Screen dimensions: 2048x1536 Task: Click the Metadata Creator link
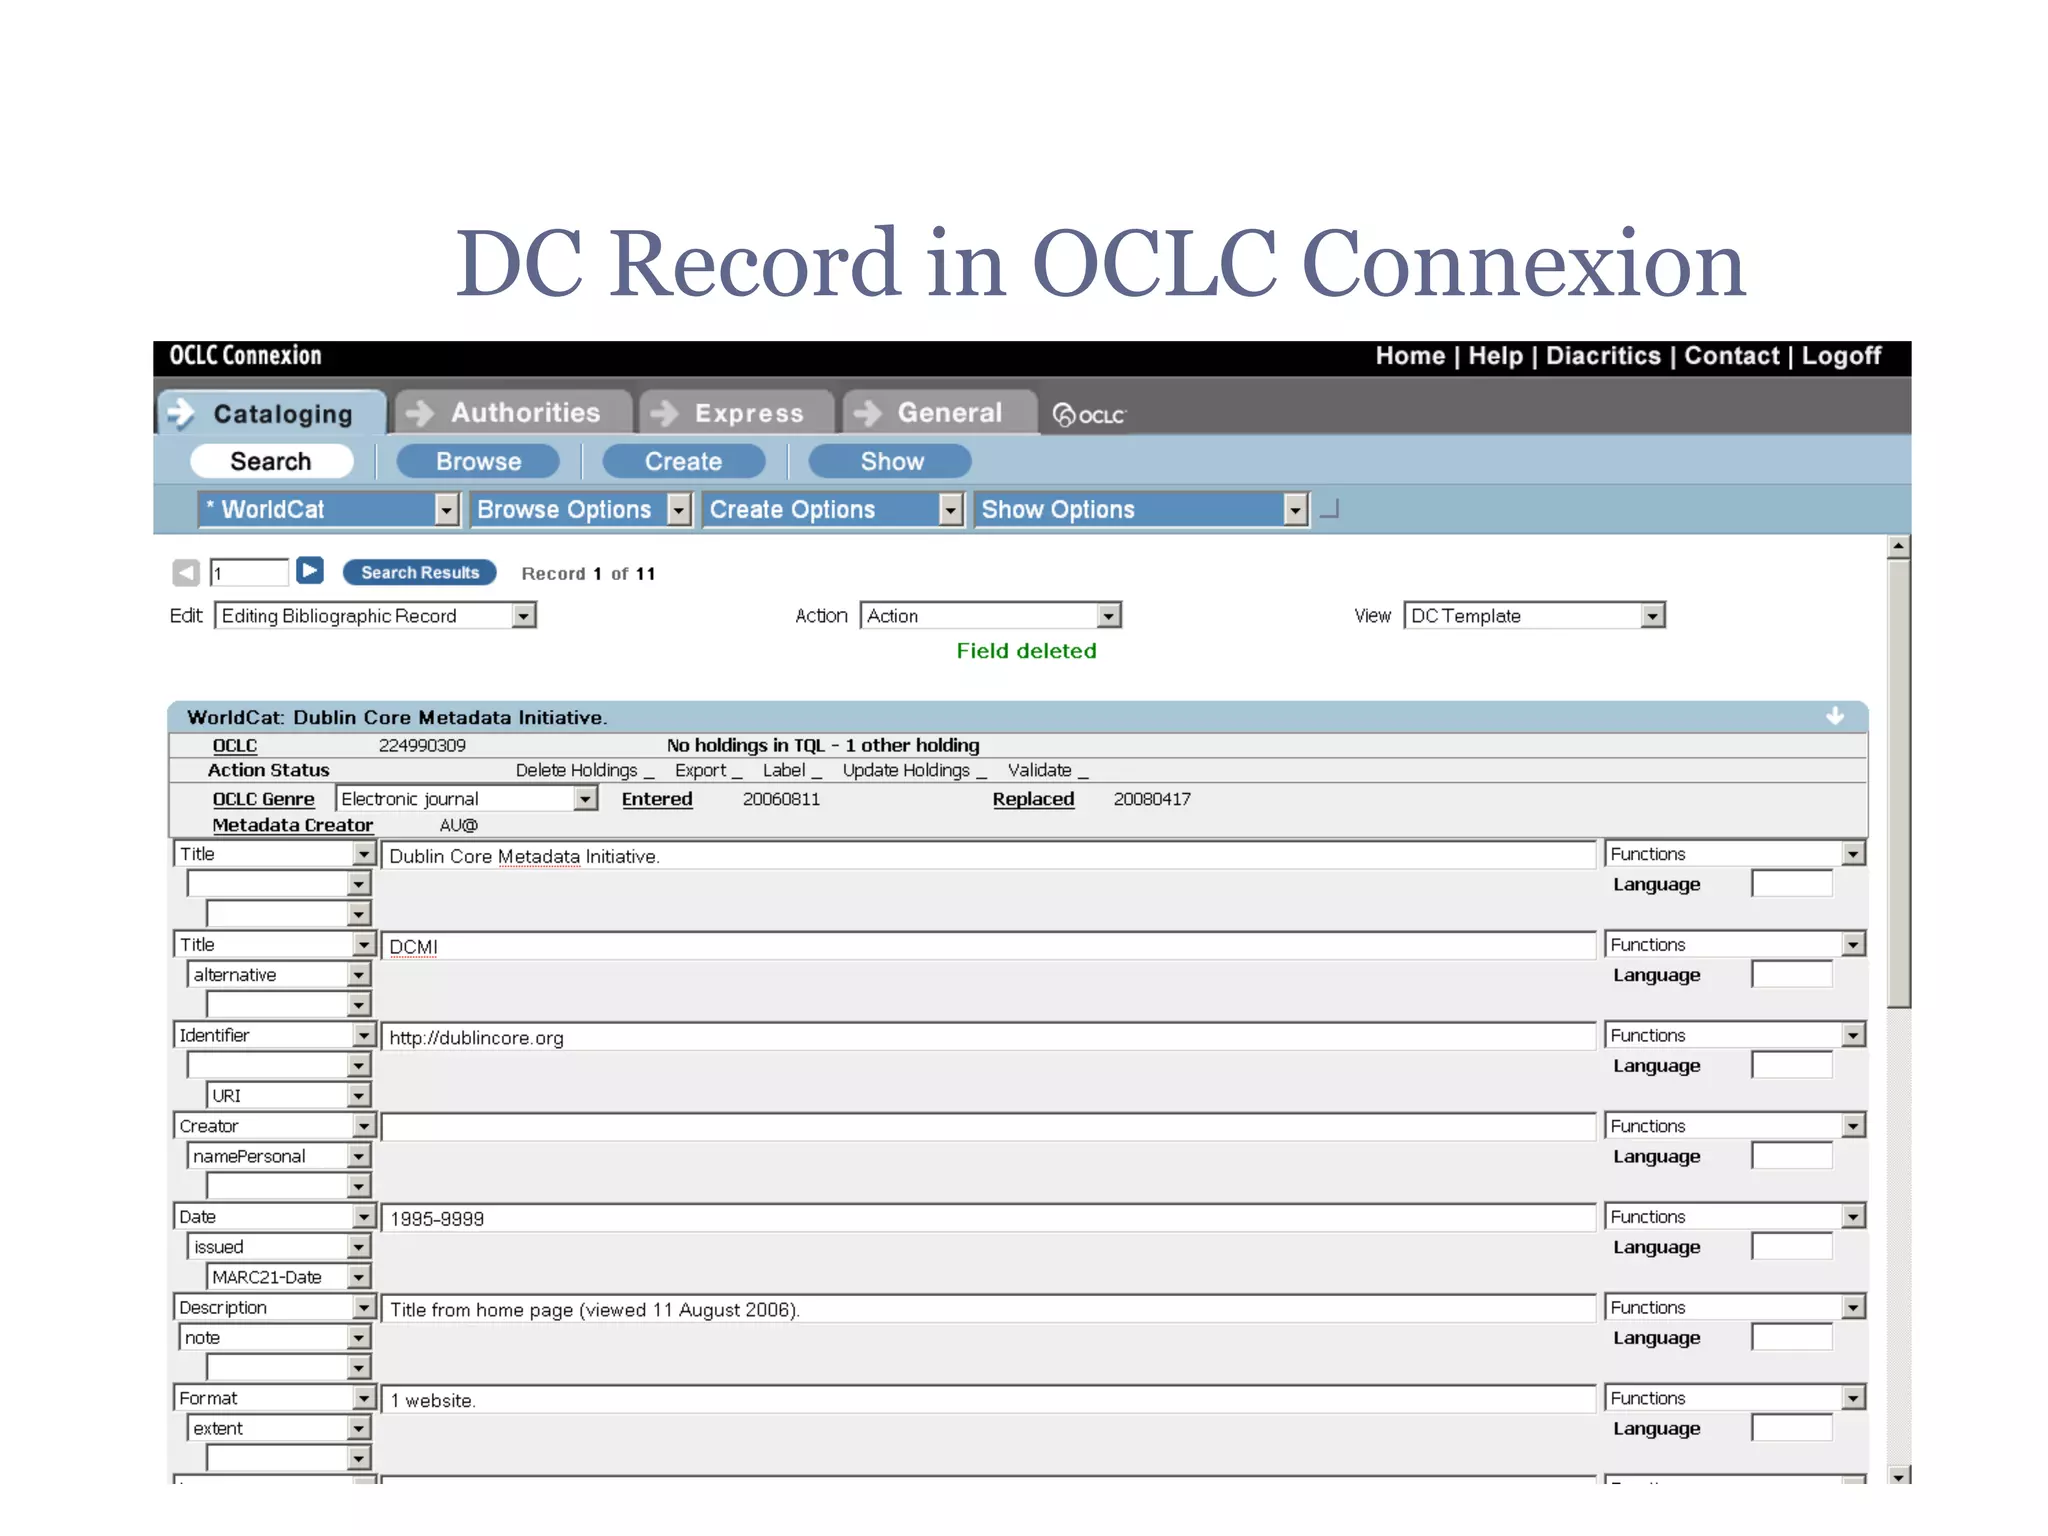[x=292, y=825]
